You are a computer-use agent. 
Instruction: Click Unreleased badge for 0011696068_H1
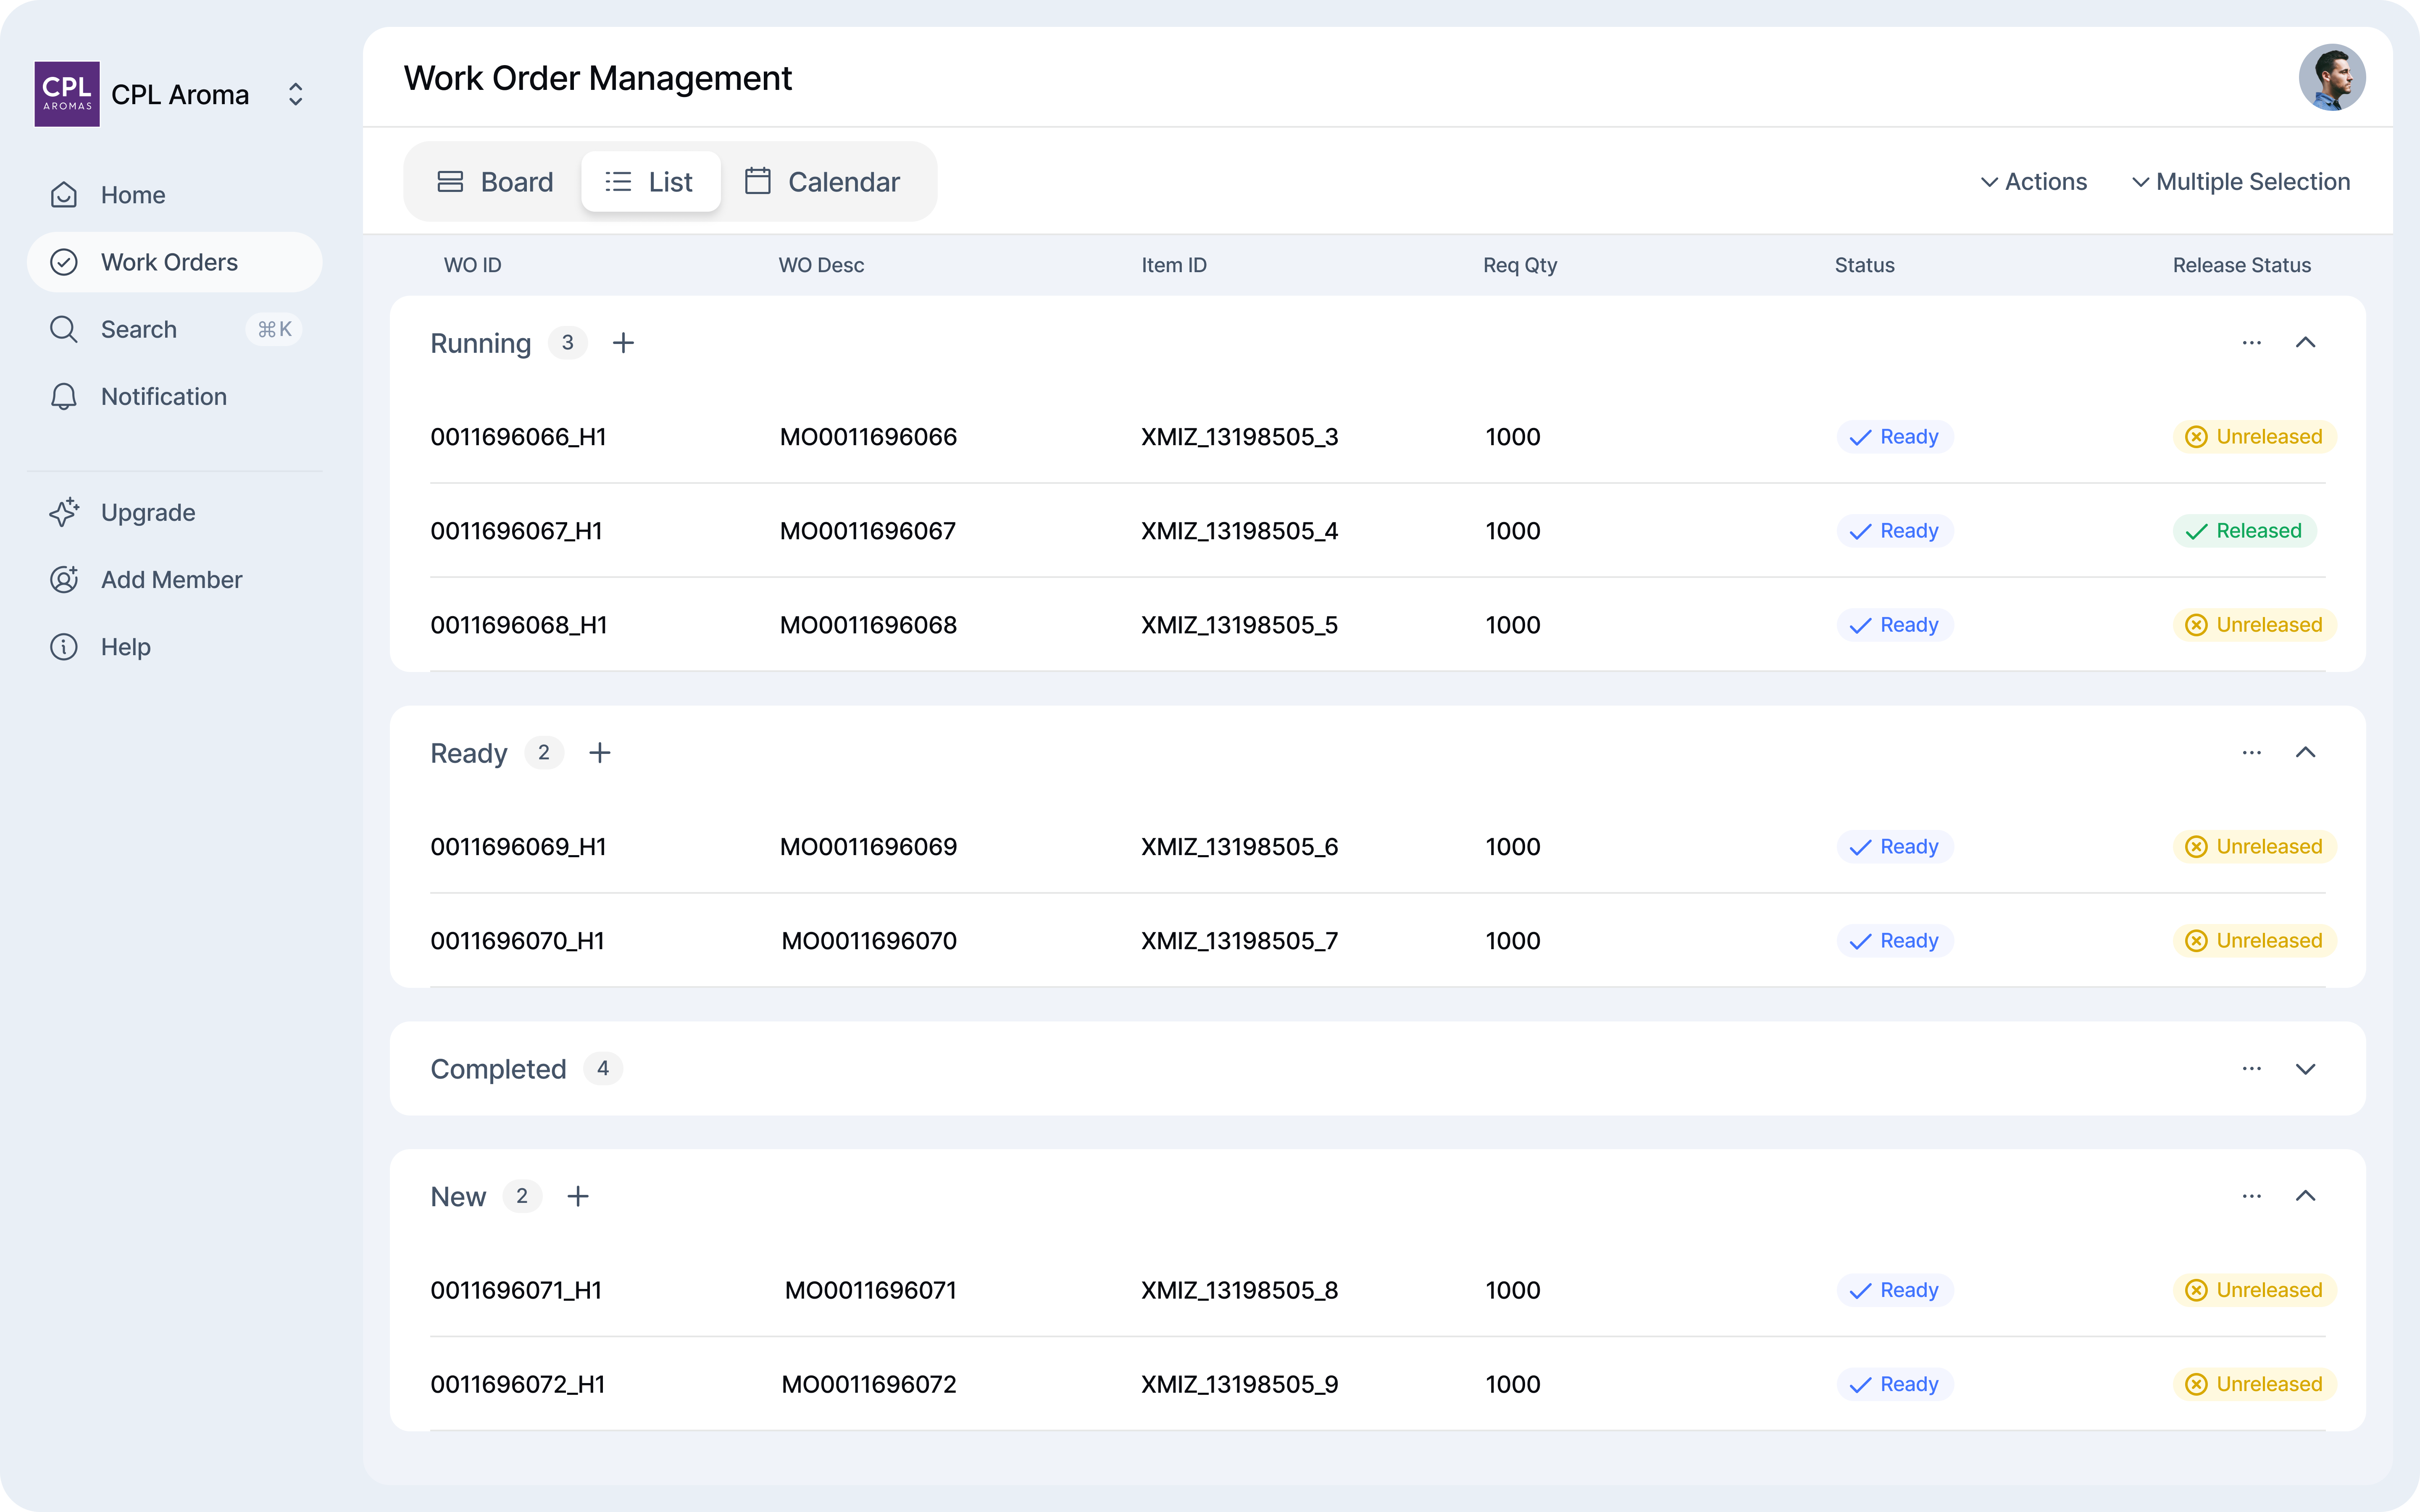(2254, 625)
